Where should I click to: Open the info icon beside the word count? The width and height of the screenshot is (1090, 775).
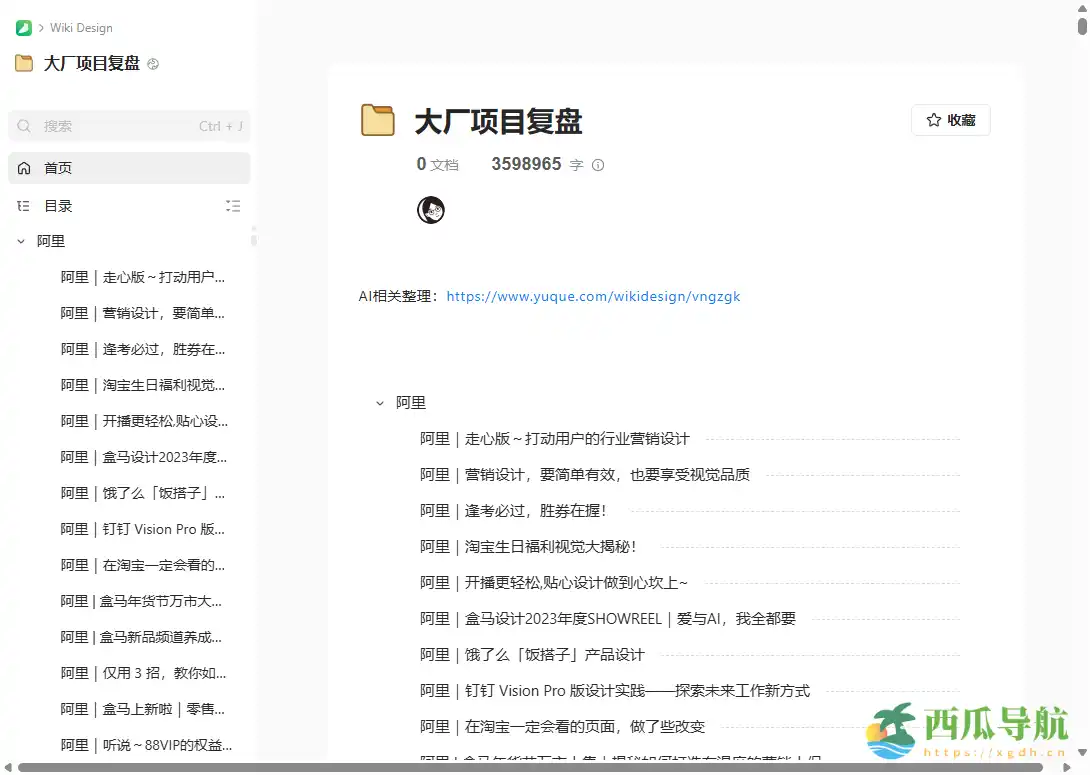pyautogui.click(x=597, y=164)
